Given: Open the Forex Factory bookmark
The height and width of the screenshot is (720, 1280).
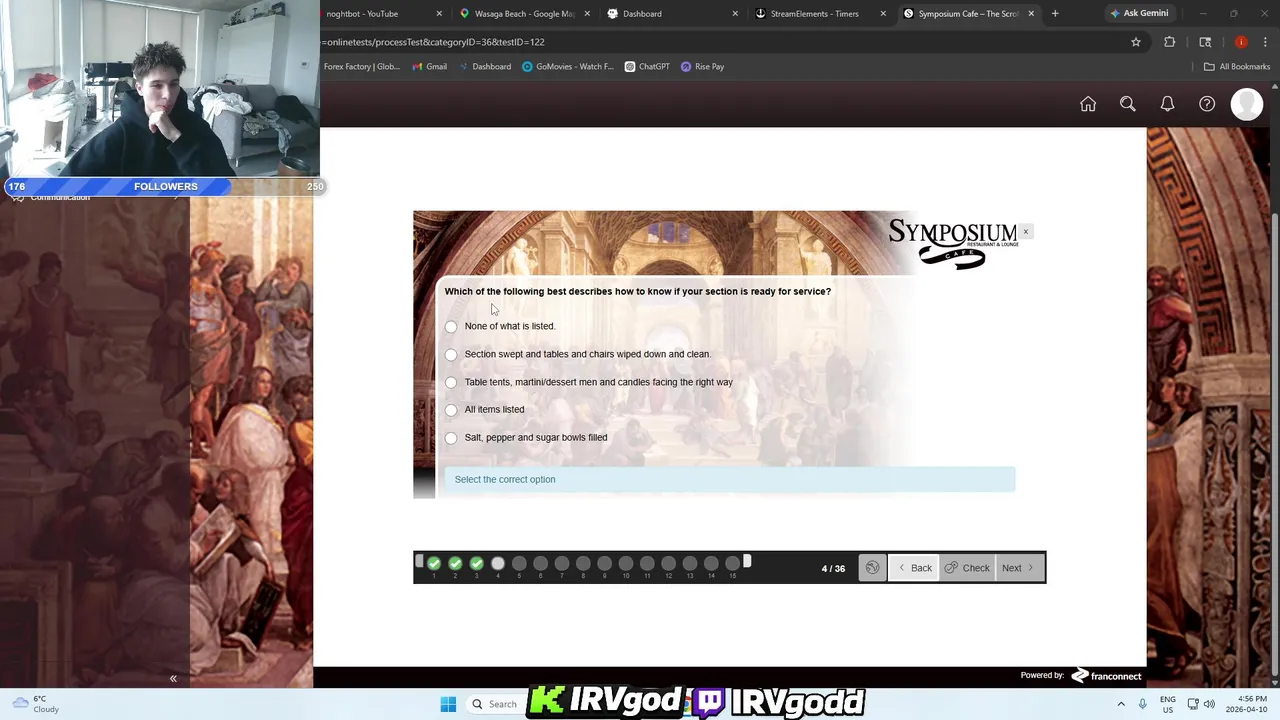Looking at the screenshot, I should (x=361, y=67).
